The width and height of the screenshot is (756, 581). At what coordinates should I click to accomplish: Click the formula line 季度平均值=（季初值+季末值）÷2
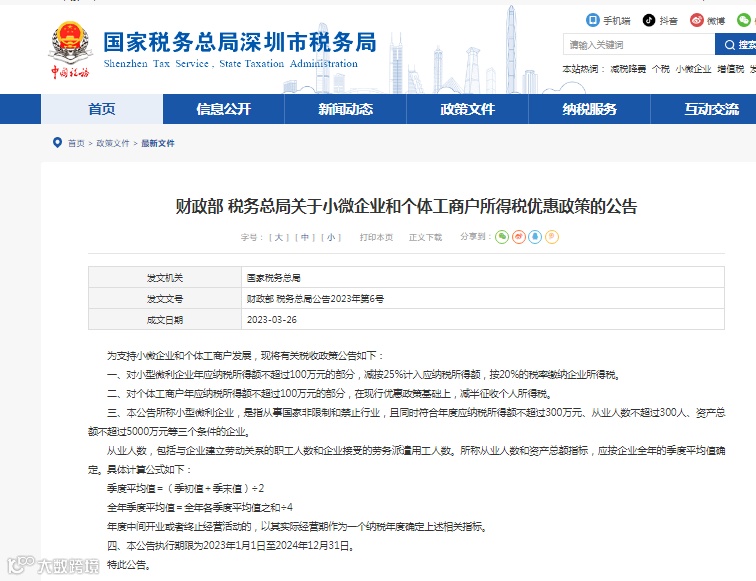[186, 488]
